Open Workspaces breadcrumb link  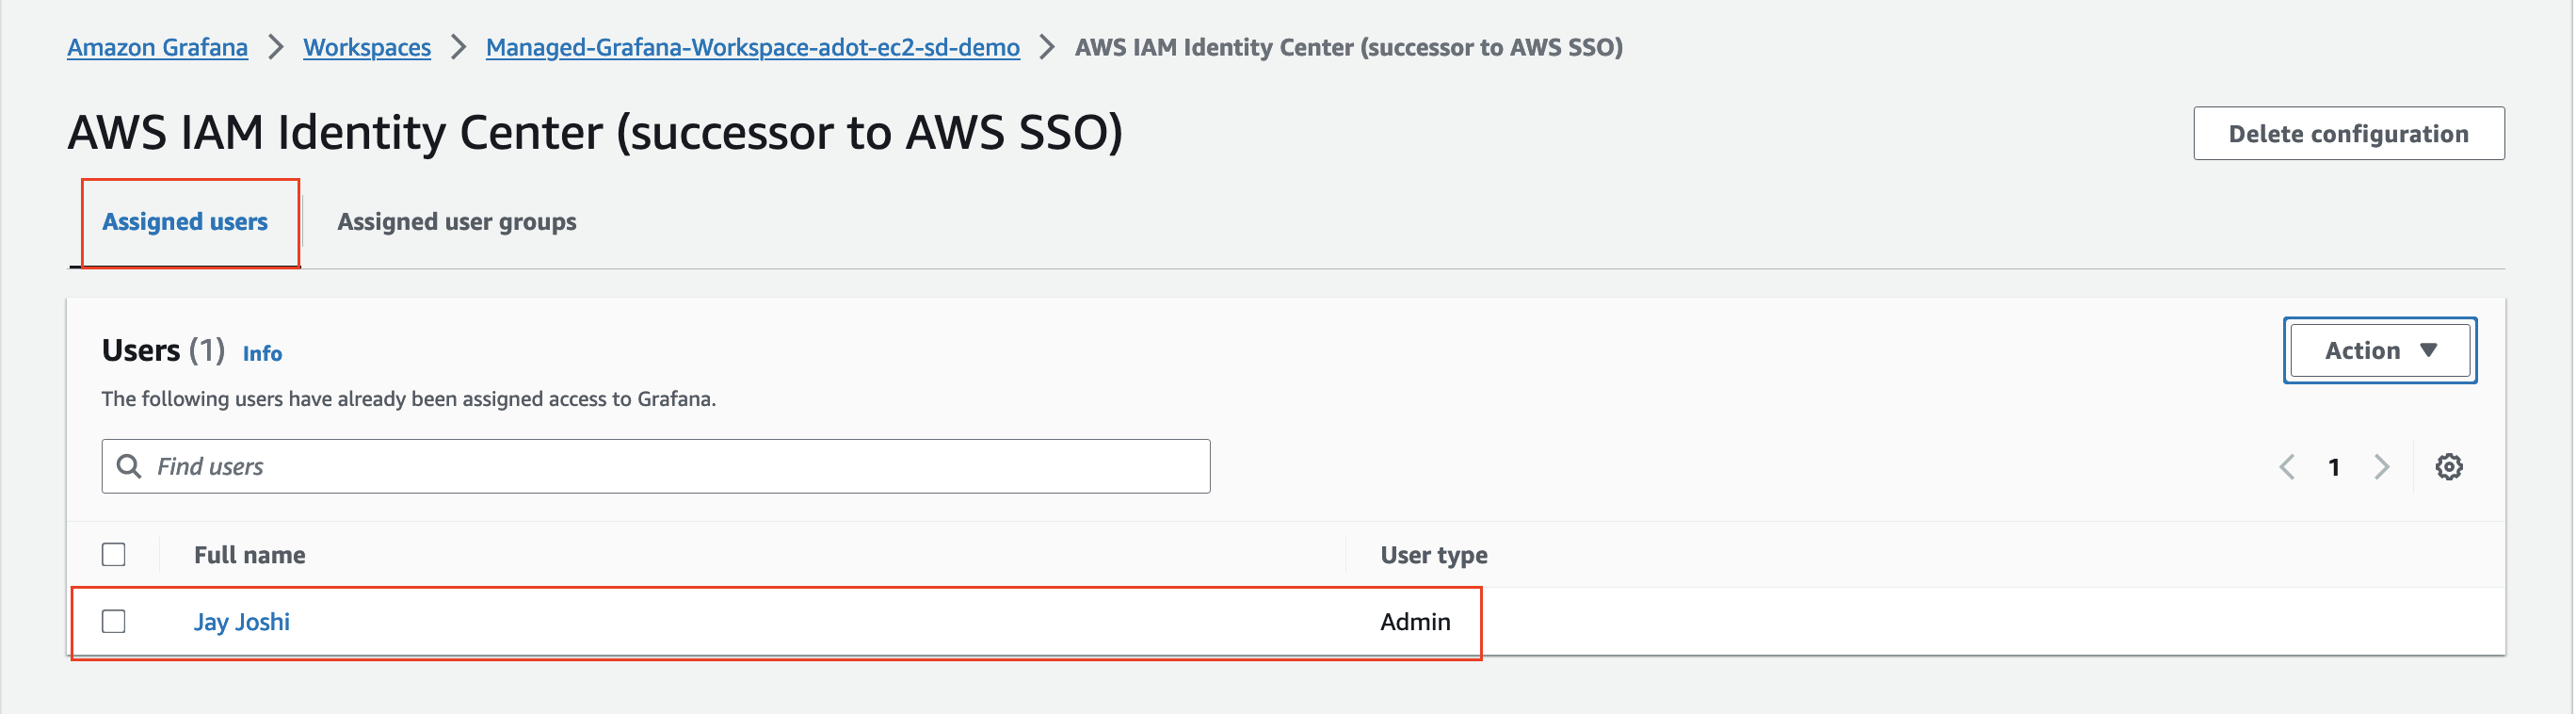pos(367,47)
